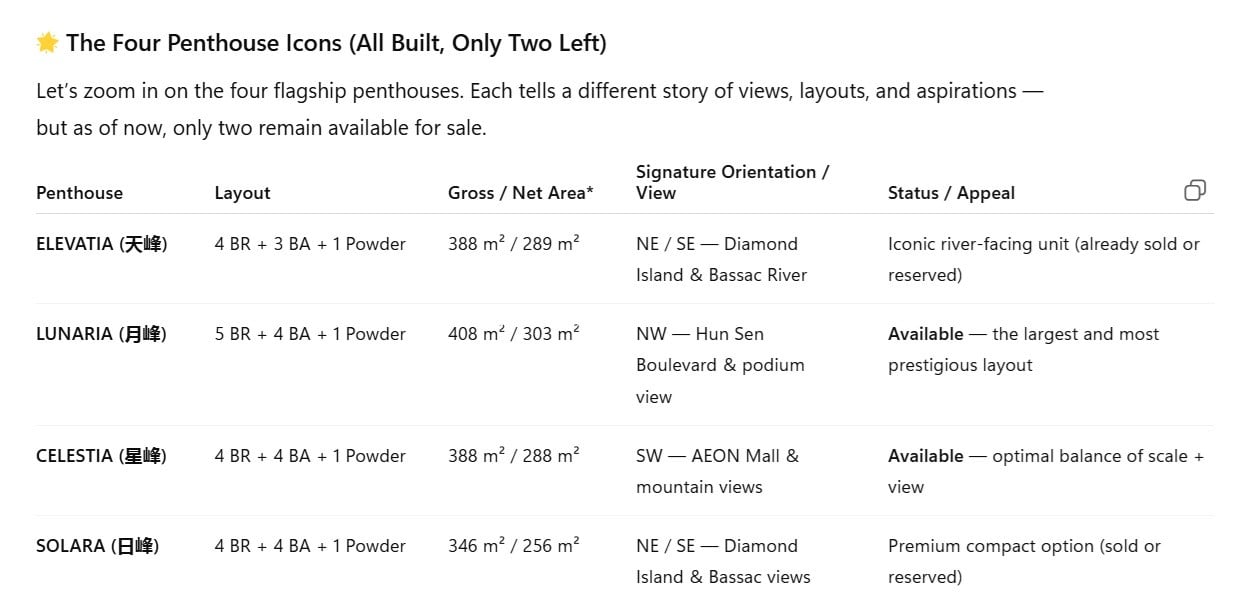
Task: Select the CELESTIA penthouse name cell
Action: point(101,456)
